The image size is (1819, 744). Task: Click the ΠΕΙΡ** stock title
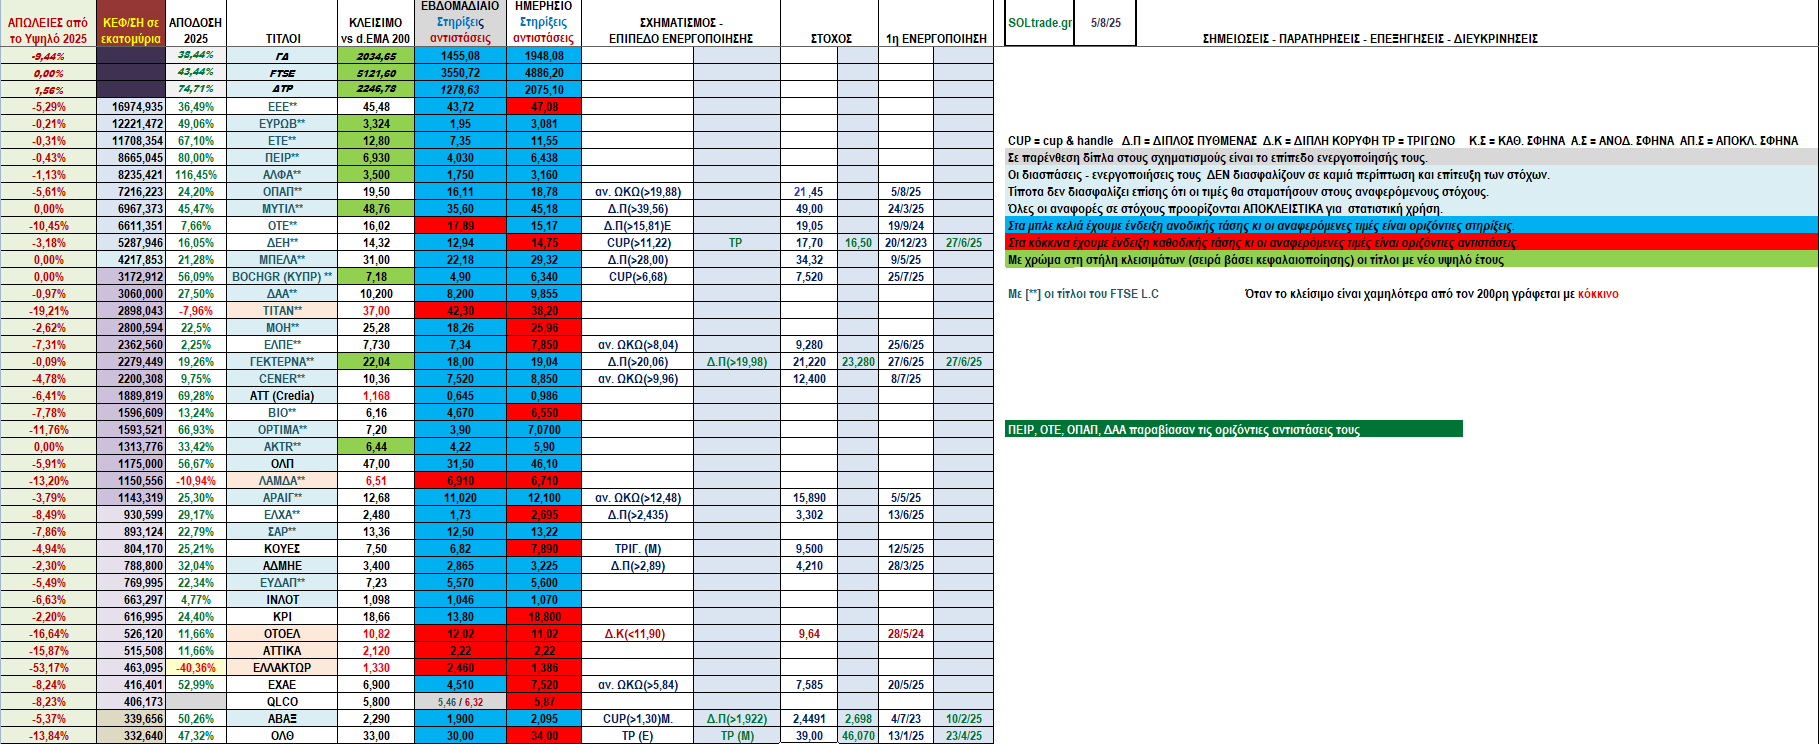tap(283, 158)
